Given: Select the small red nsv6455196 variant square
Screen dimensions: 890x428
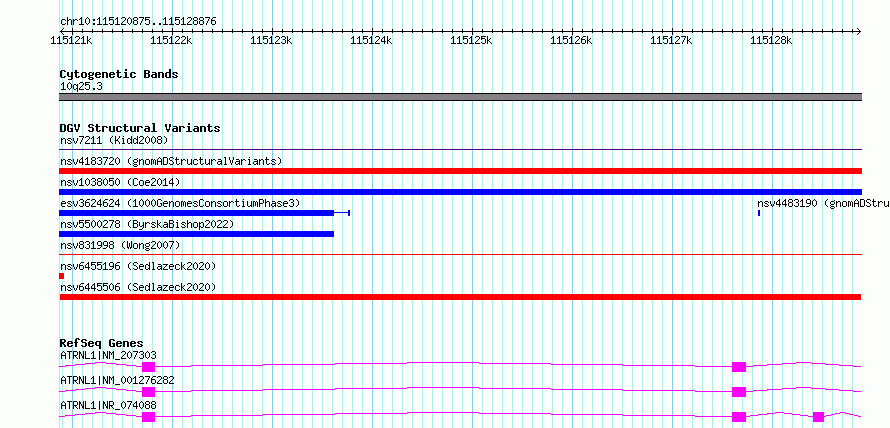Looking at the screenshot, I should pyautogui.click(x=61, y=276).
